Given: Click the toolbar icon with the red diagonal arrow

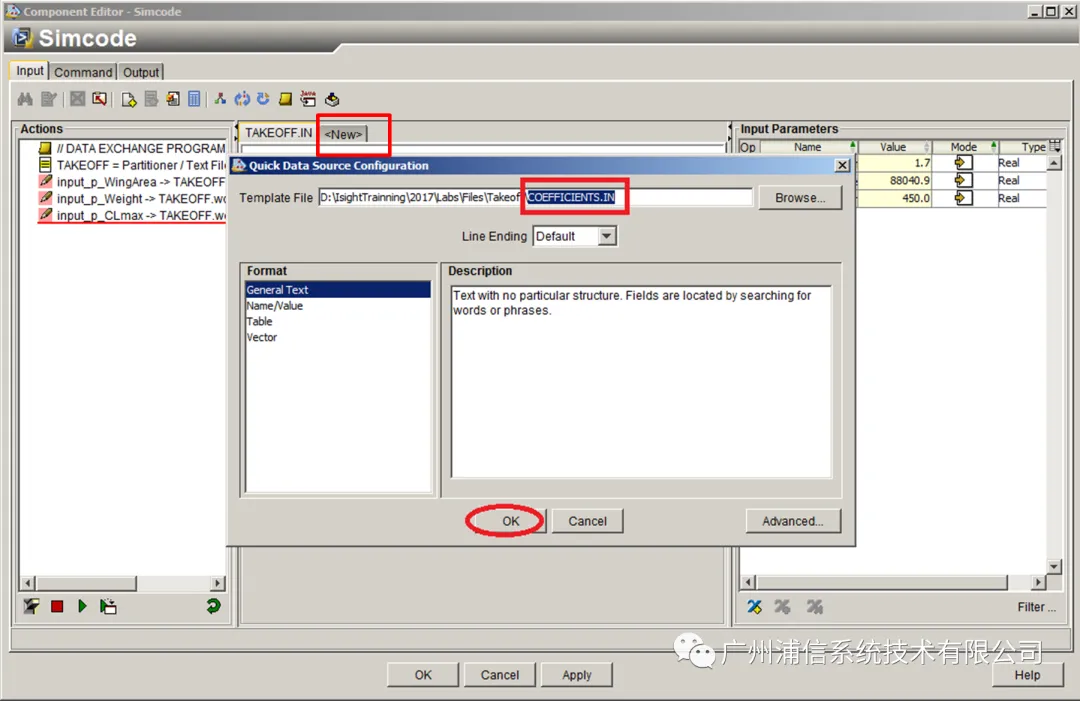Looking at the screenshot, I should point(100,99).
